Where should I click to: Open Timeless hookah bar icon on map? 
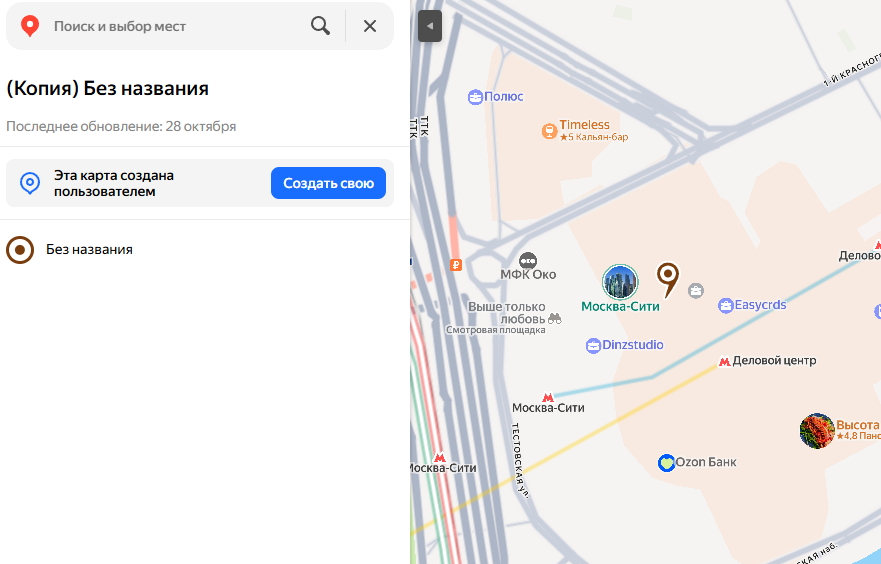click(x=549, y=131)
